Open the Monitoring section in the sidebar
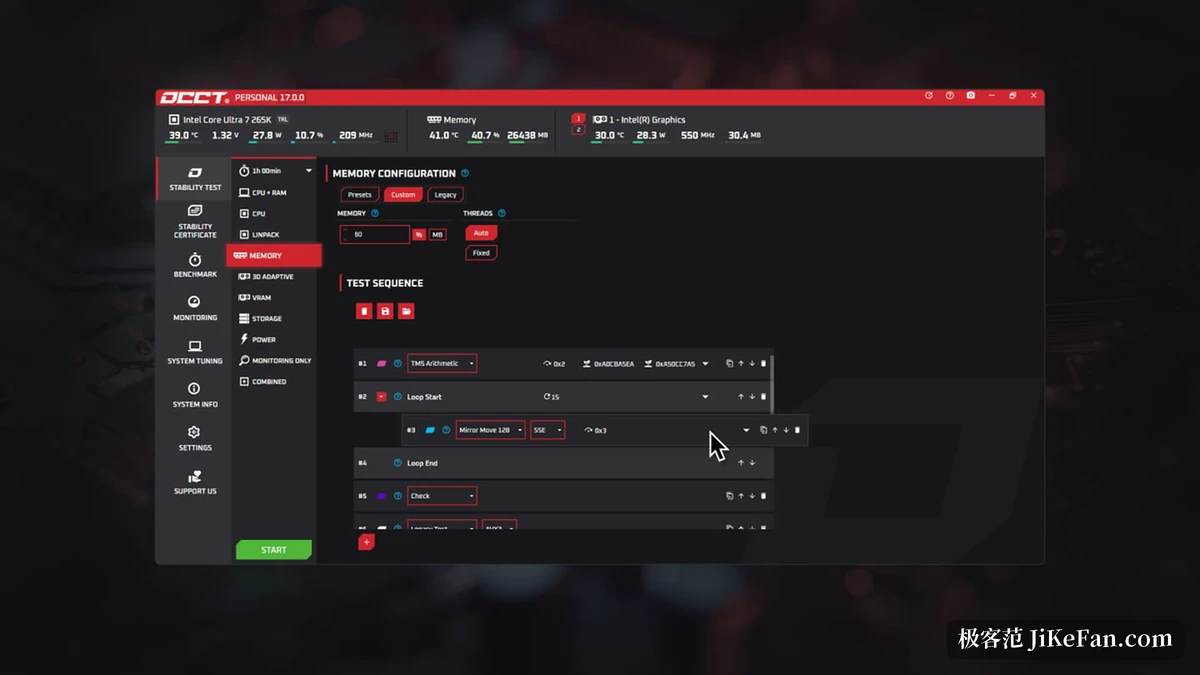Image resolution: width=1200 pixels, height=675 pixels. [x=195, y=308]
